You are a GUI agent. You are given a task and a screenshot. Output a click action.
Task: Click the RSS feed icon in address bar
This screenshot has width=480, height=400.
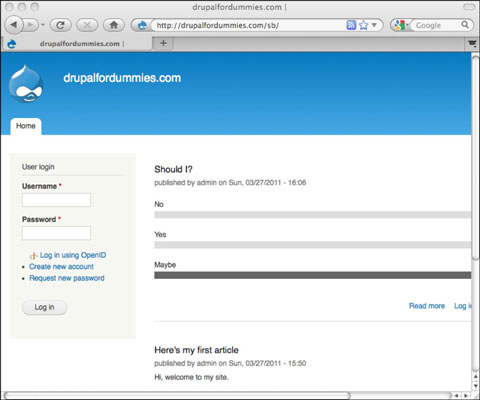tap(351, 25)
